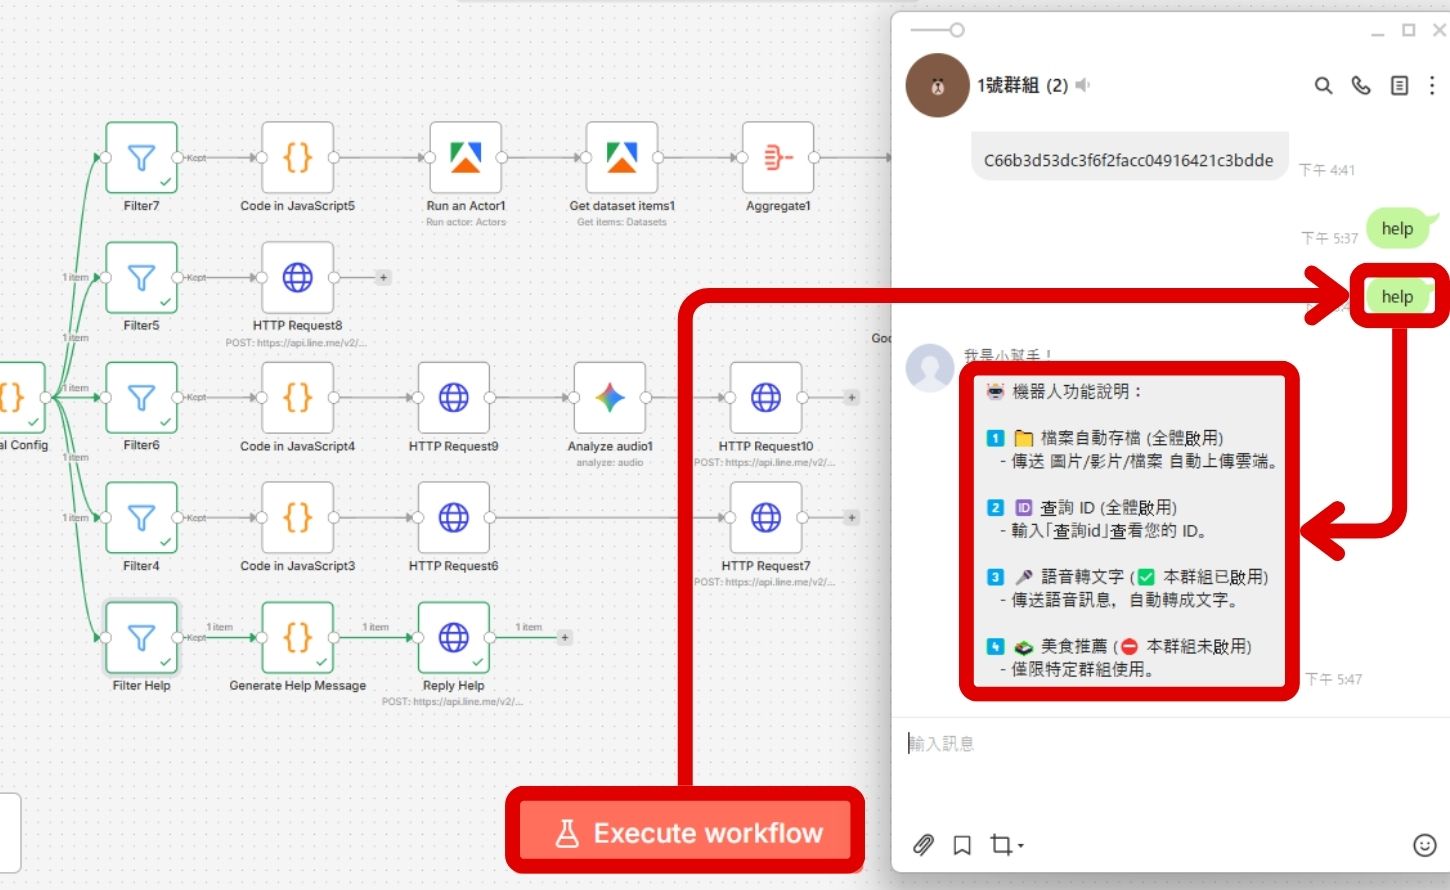1450x890 pixels.
Task: Open the Generate Help Message node
Action: [x=297, y=638]
